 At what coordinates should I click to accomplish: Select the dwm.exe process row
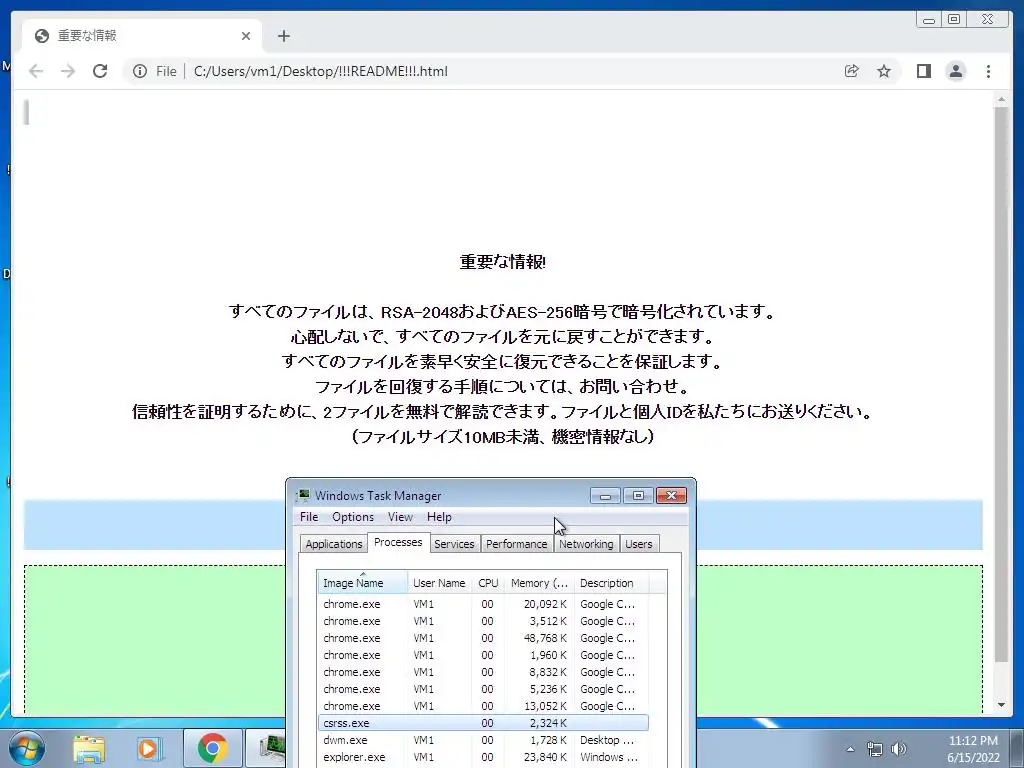pyautogui.click(x=483, y=740)
